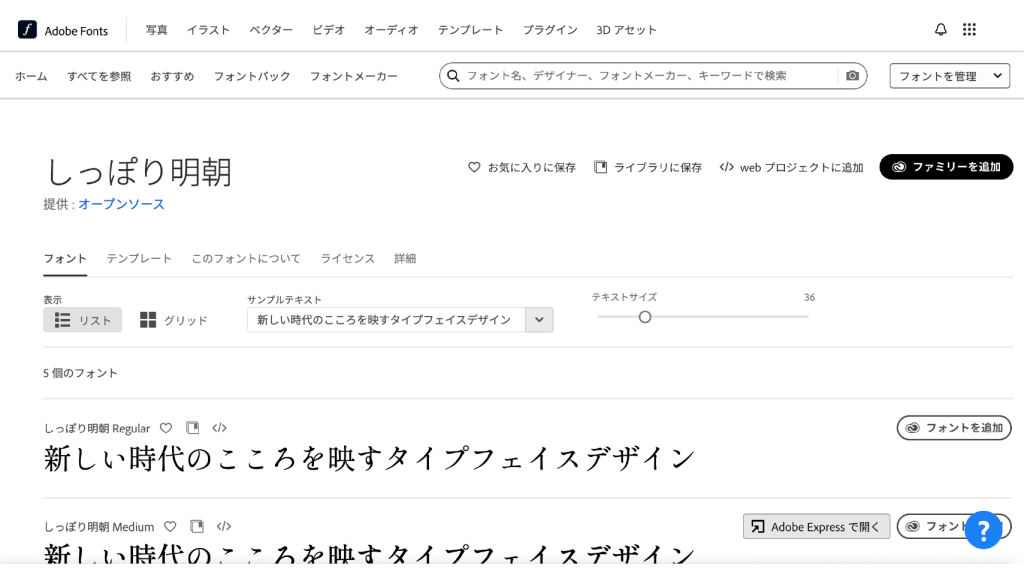Go to フォントパック navigation link
The width and height of the screenshot is (1024, 575).
coord(252,76)
